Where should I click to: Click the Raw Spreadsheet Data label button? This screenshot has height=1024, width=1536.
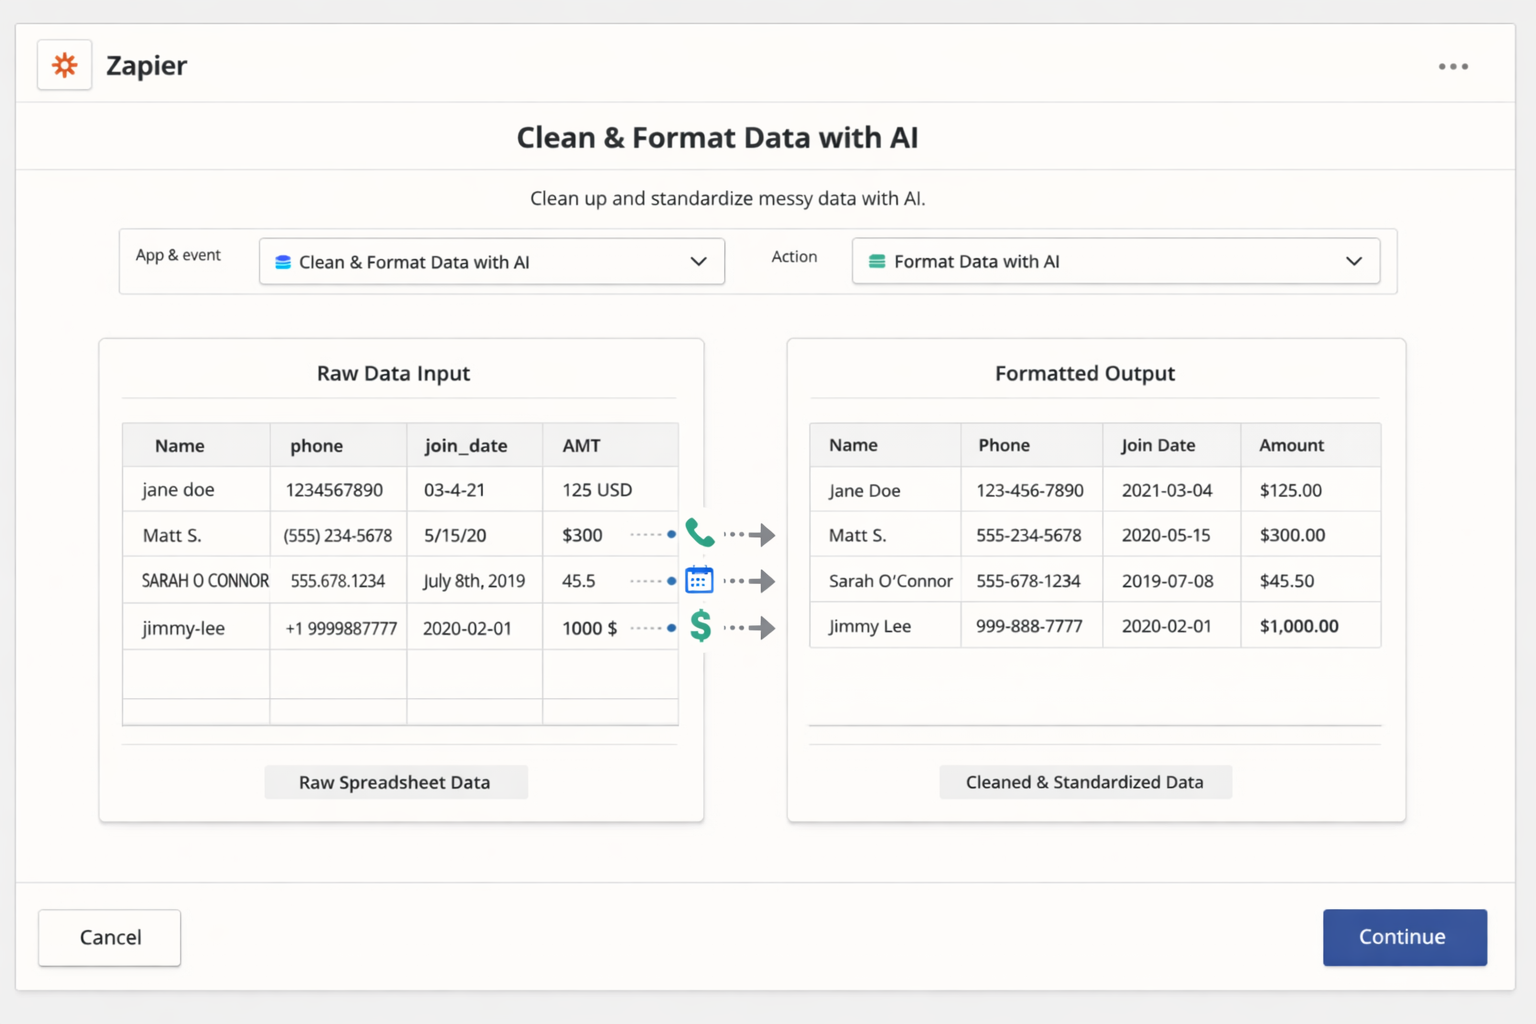pyautogui.click(x=395, y=782)
